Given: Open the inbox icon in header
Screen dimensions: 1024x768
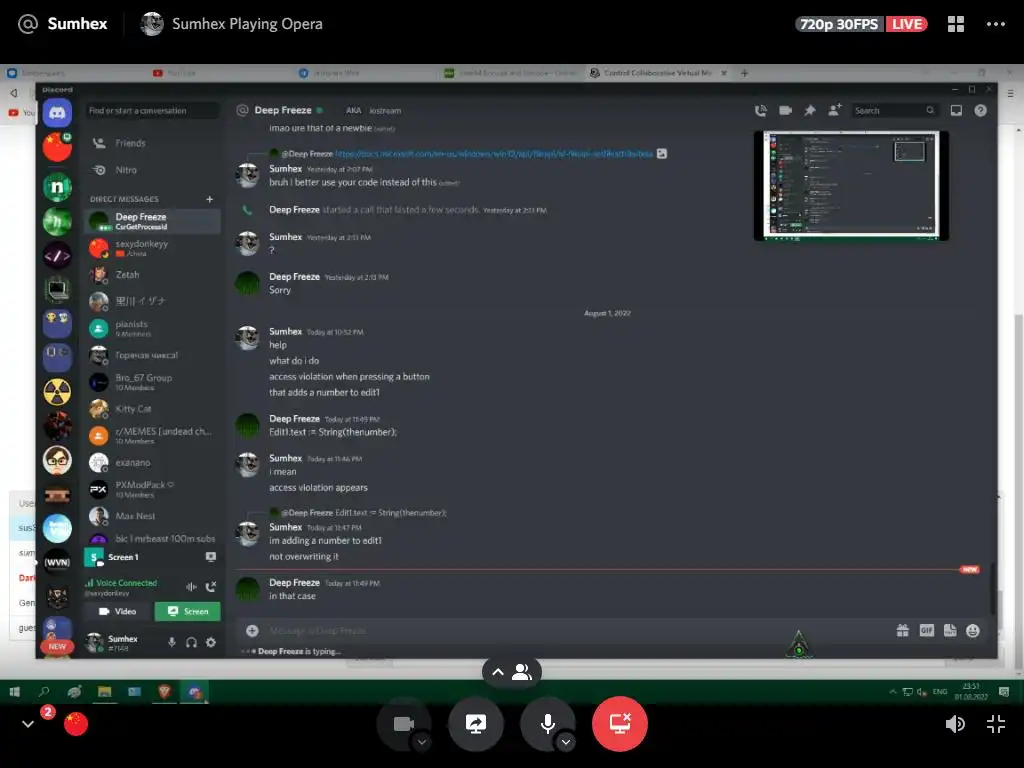Looking at the screenshot, I should (x=956, y=110).
